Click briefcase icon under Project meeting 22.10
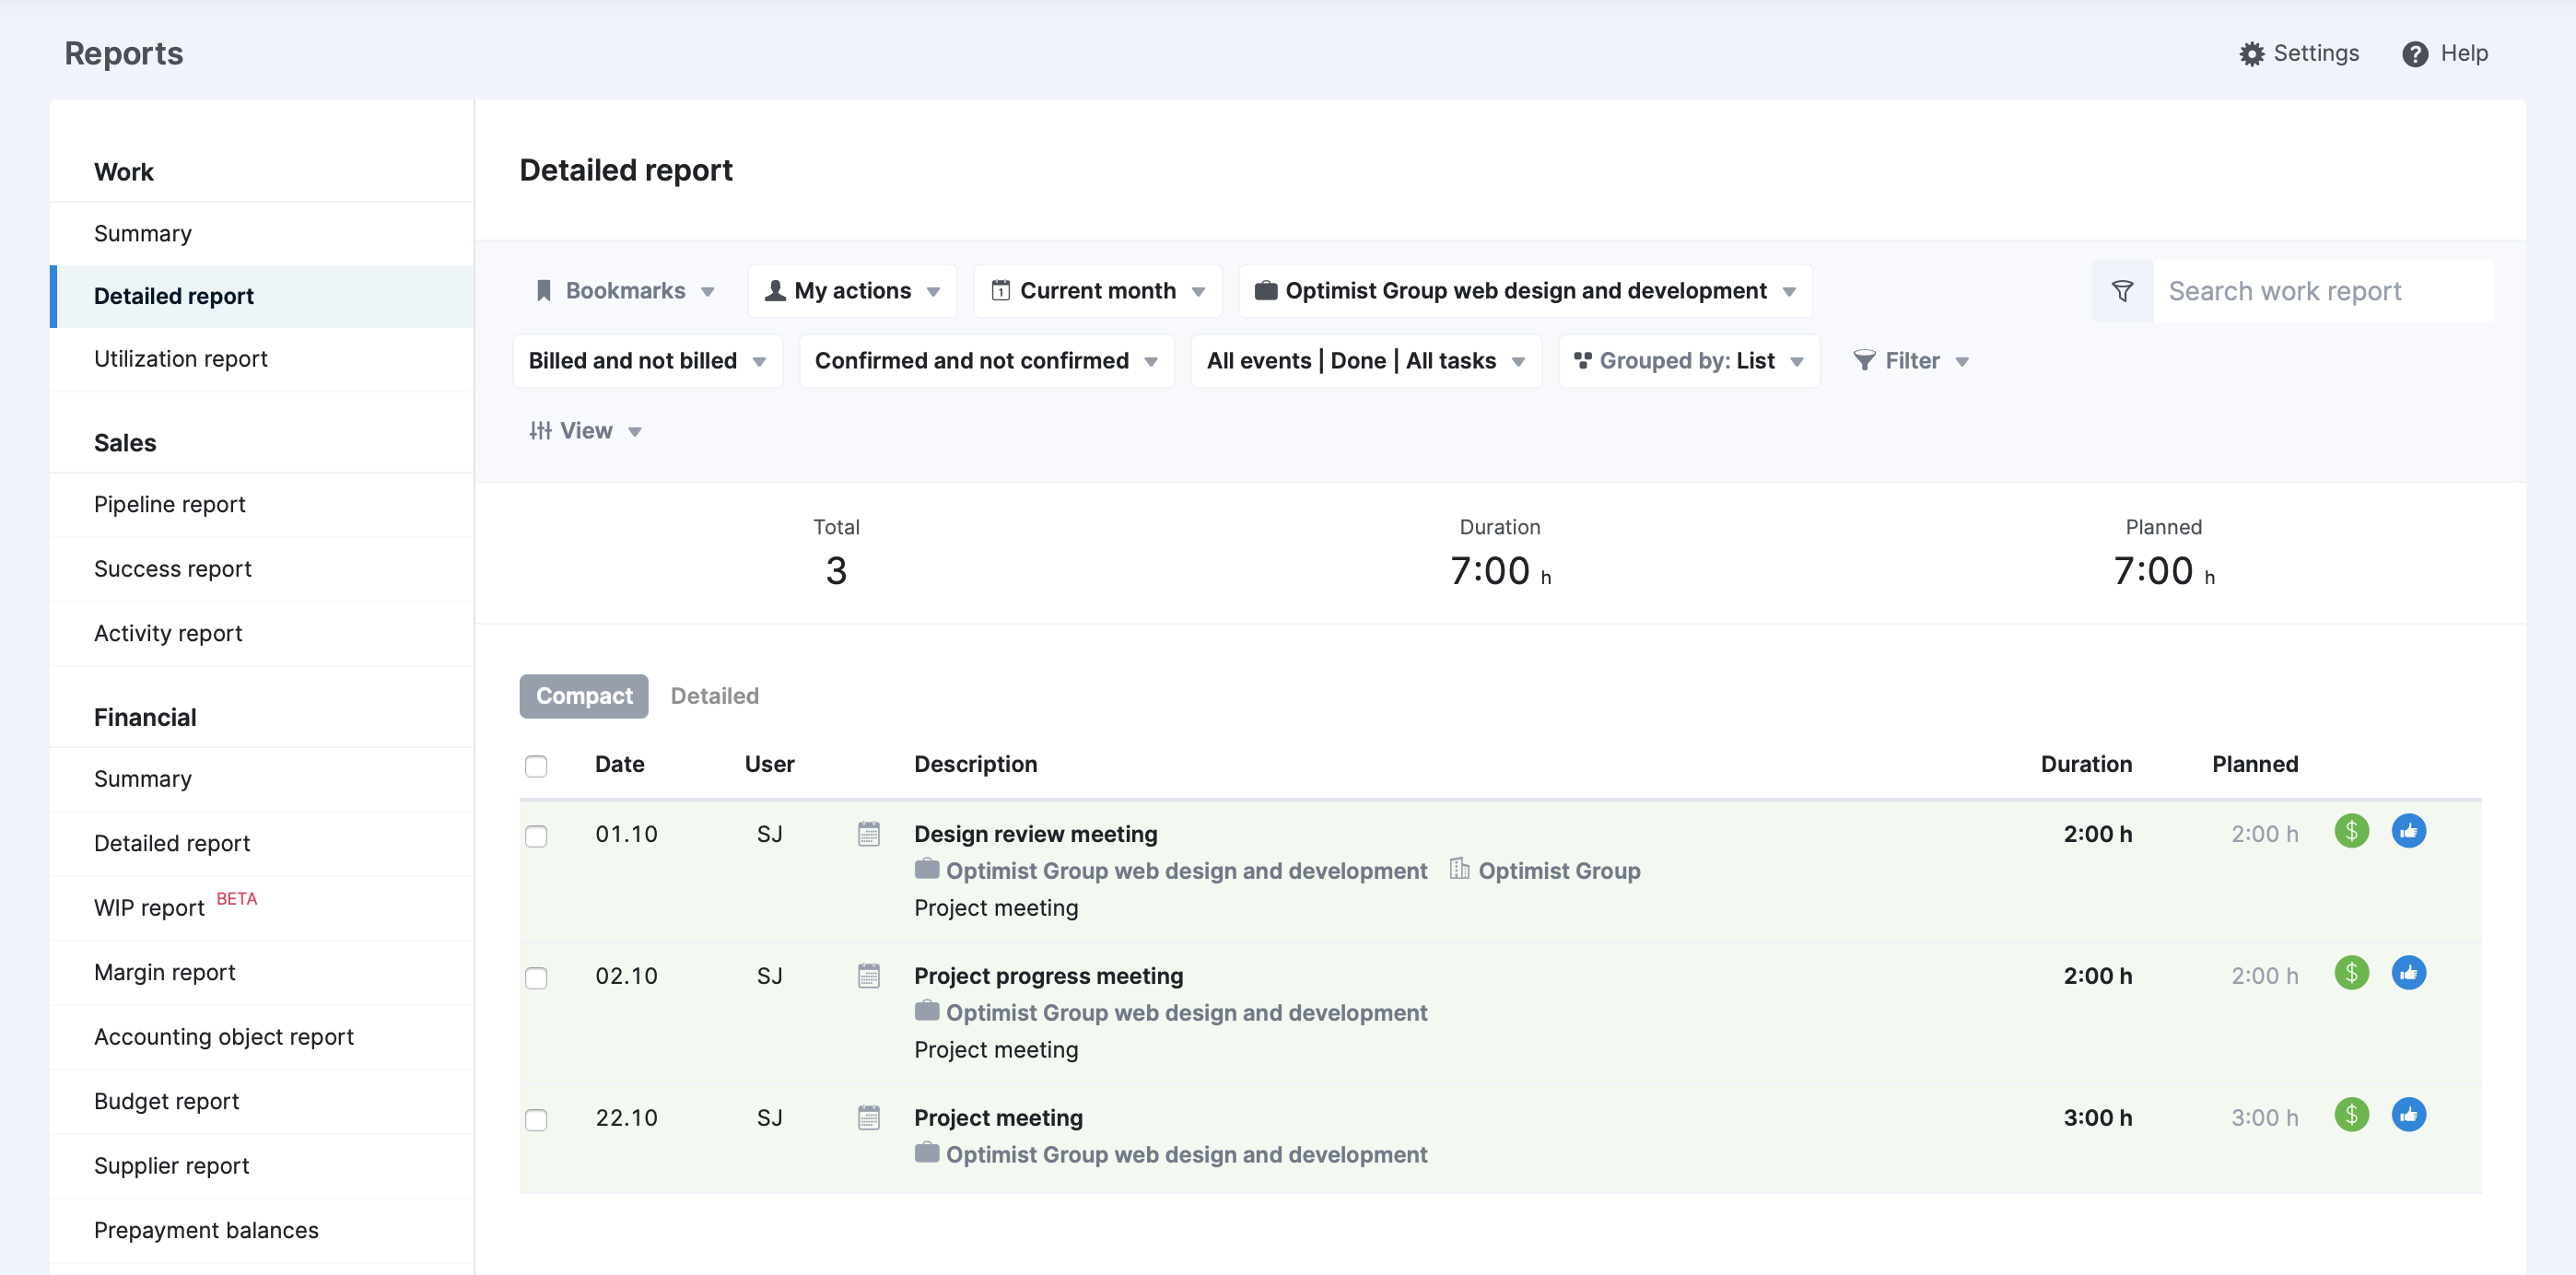This screenshot has height=1275, width=2576. (x=926, y=1153)
